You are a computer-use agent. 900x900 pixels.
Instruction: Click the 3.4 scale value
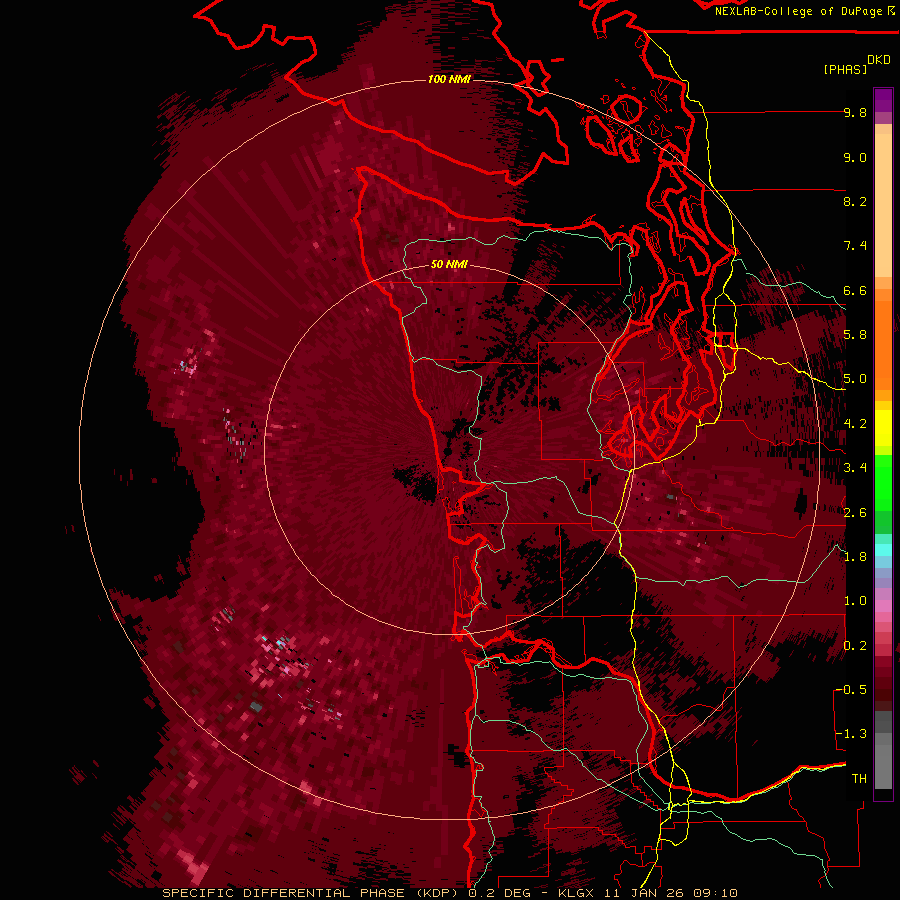tap(855, 468)
